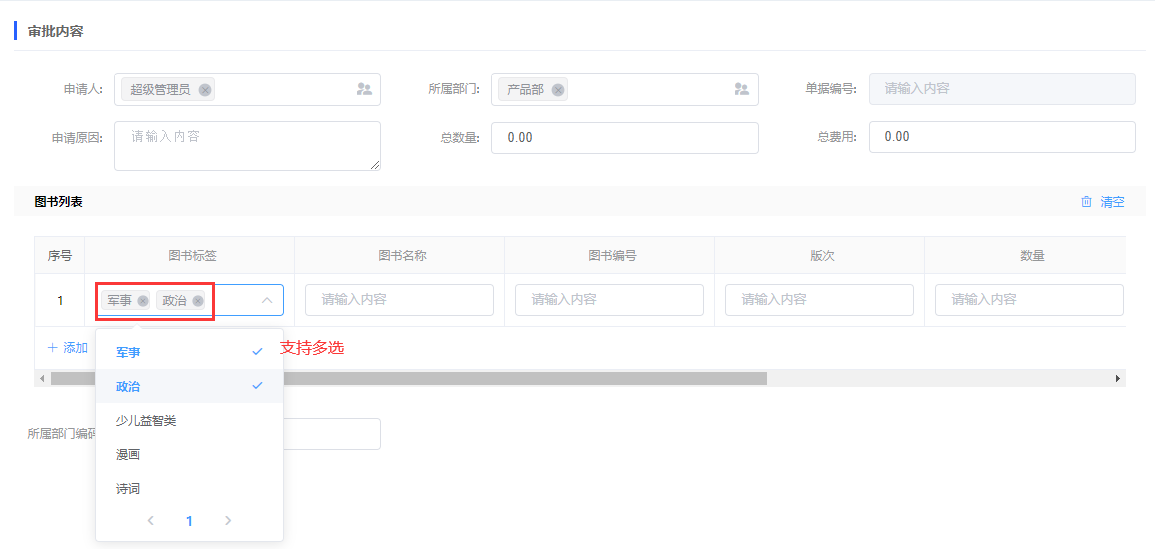The width and height of the screenshot is (1155, 549).
Task: Remove the 超级管理员 applicant tag
Action: 205,90
